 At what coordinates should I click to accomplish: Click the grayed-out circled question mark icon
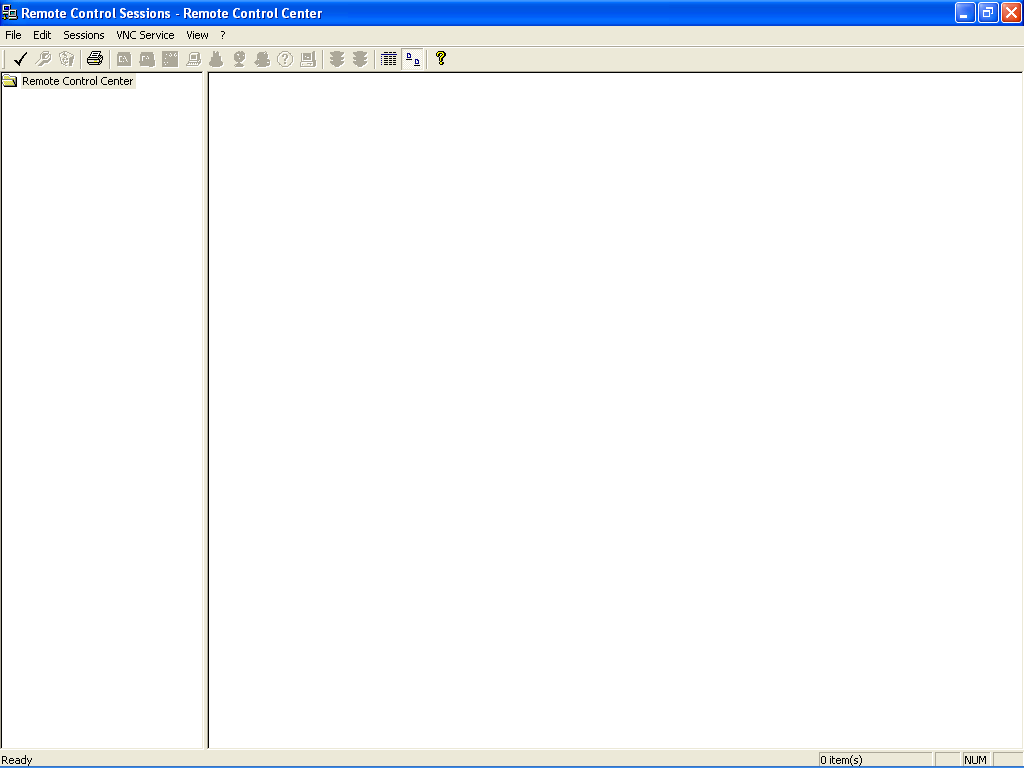coord(285,59)
